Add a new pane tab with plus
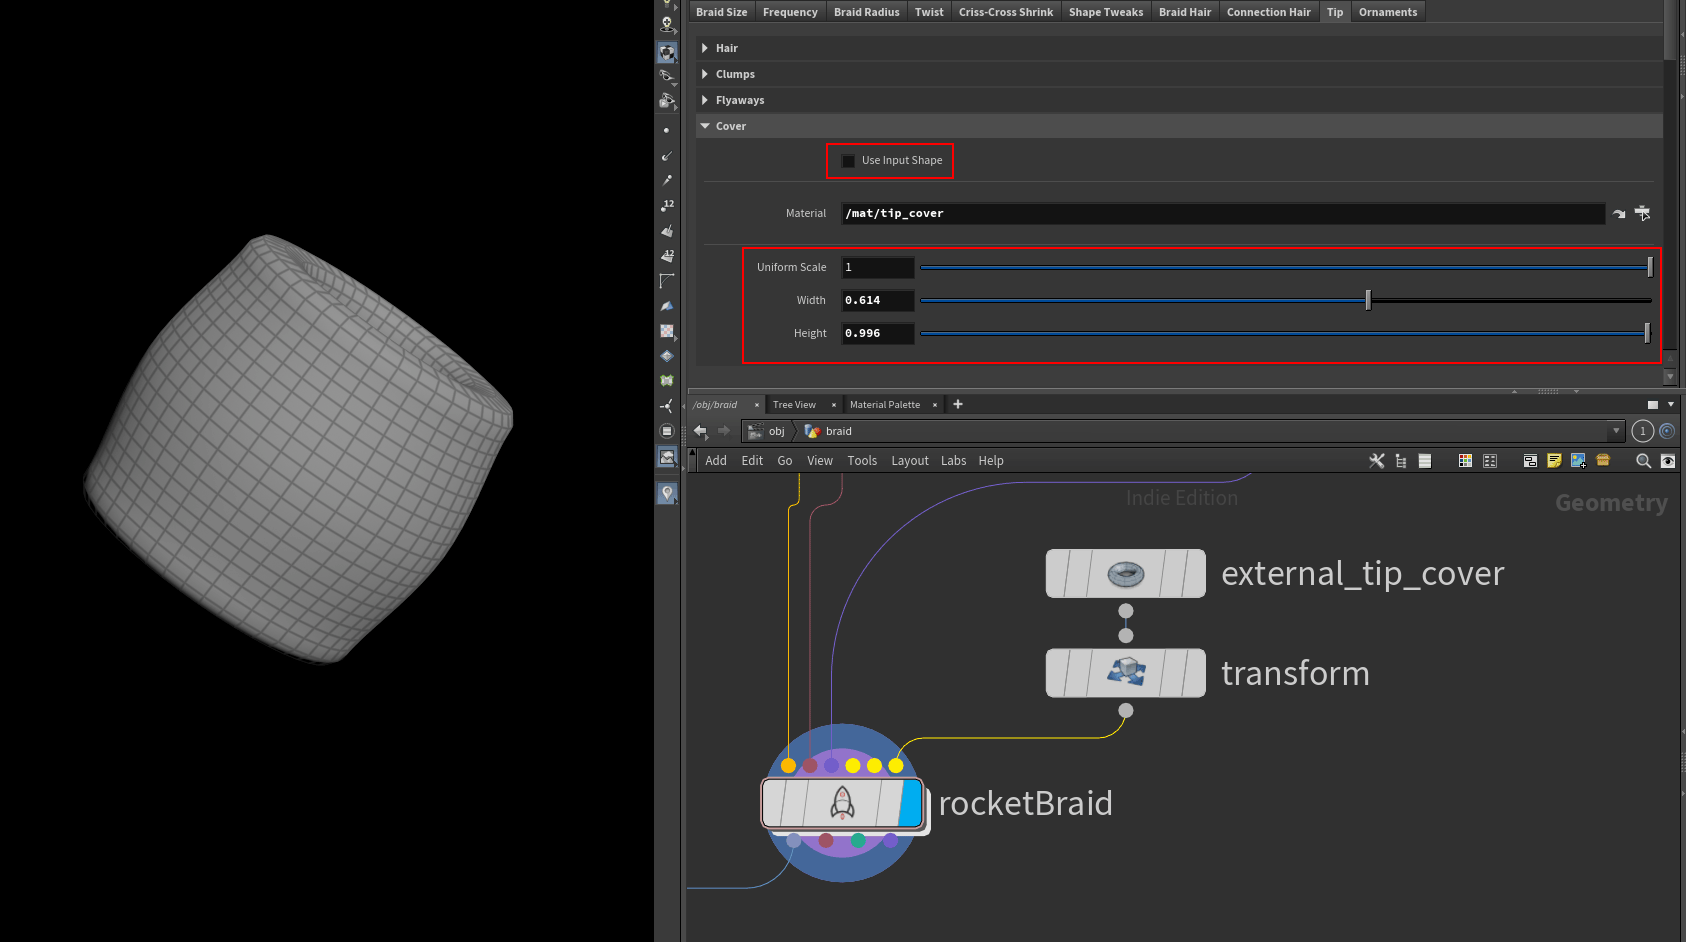 [958, 404]
